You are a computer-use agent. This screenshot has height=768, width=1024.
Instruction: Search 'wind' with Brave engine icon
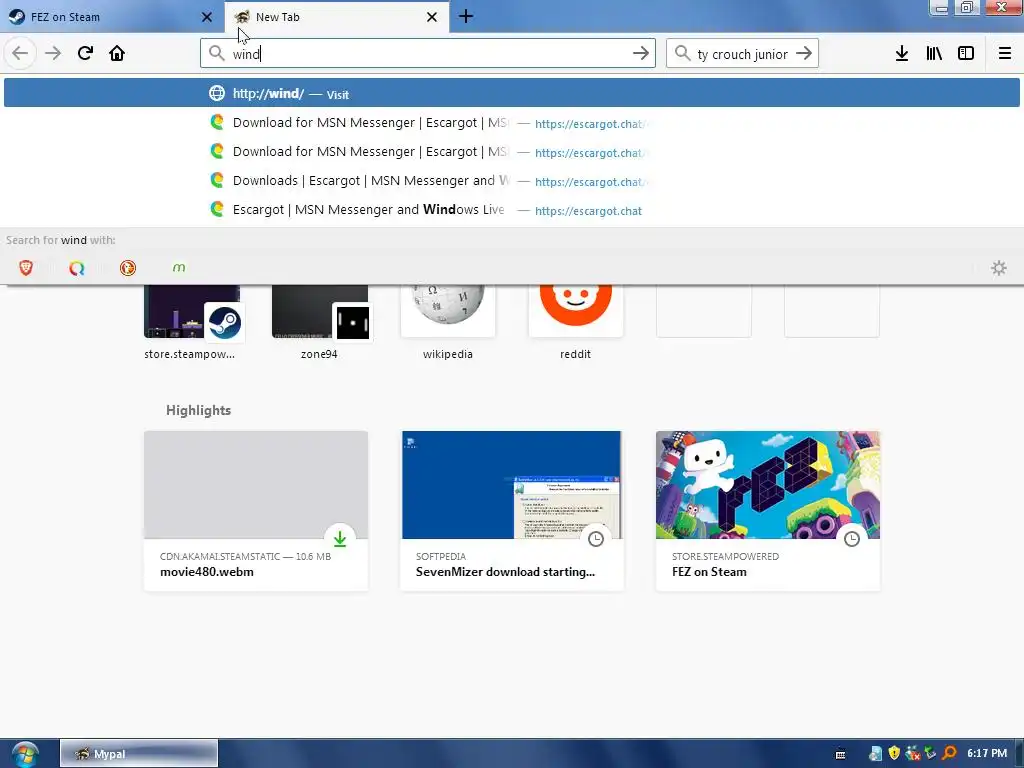click(x=26, y=268)
